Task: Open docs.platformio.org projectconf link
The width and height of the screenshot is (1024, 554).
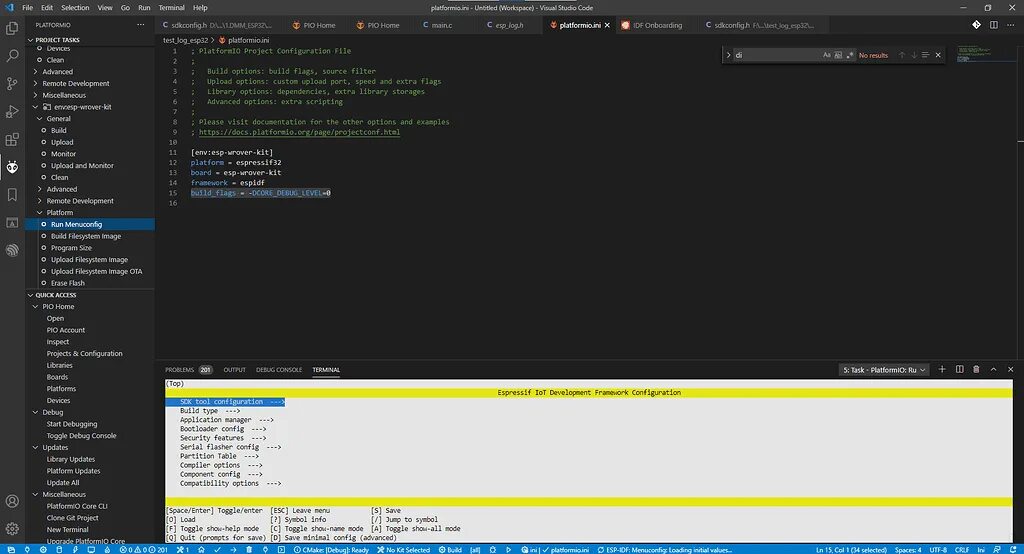Action: (299, 132)
